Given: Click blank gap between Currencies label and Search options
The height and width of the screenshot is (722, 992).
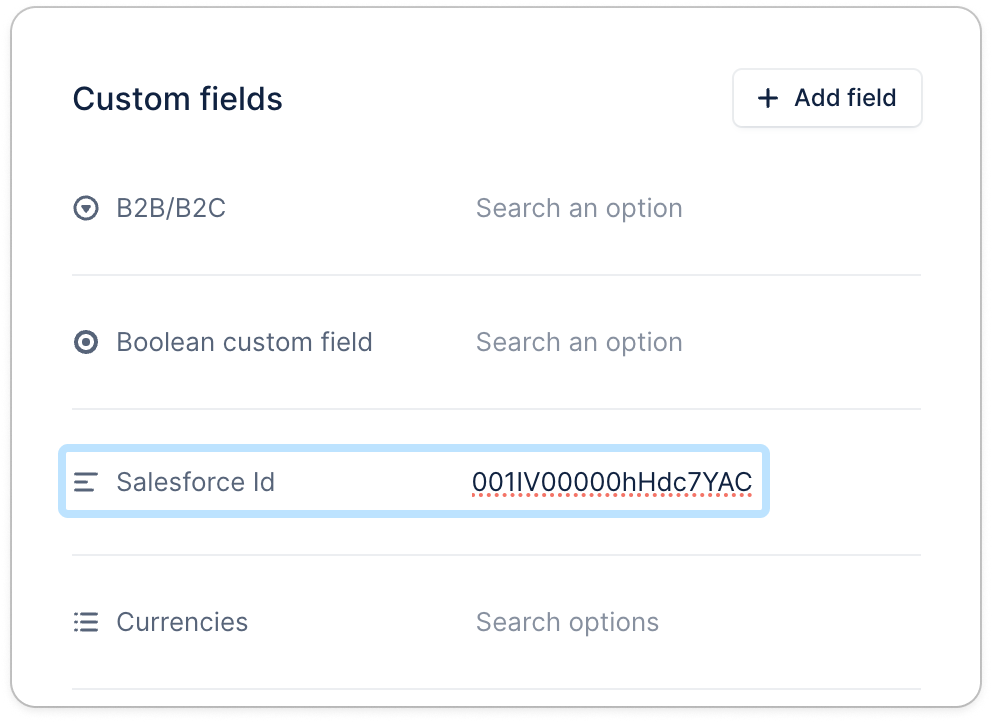Looking at the screenshot, I should (x=360, y=623).
